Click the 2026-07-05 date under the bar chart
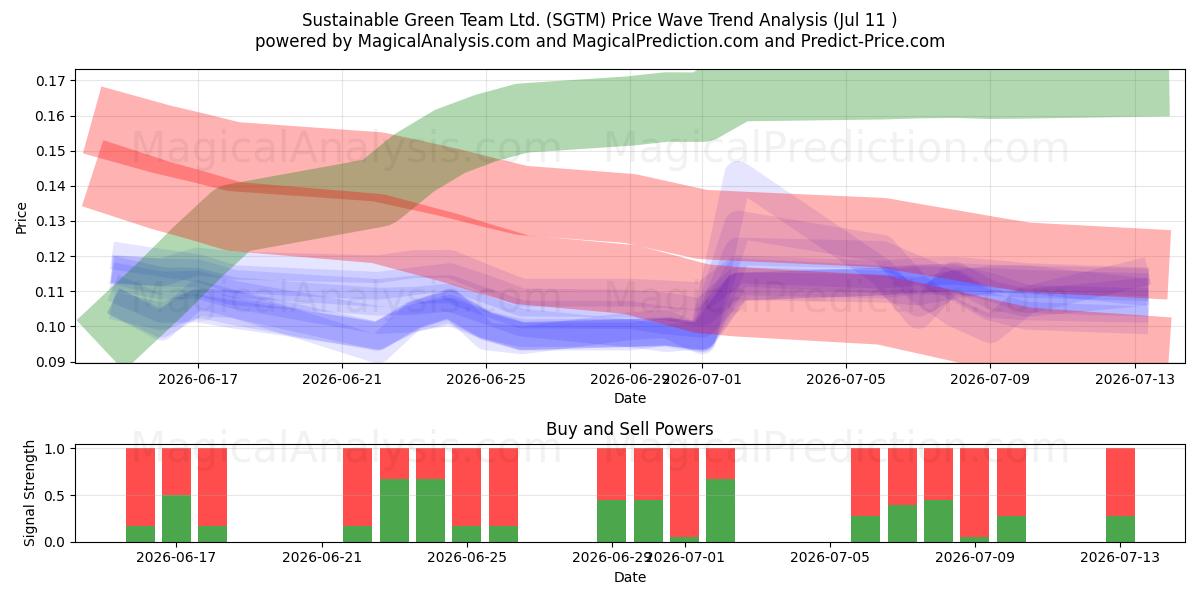Image resolution: width=1200 pixels, height=600 pixels. (x=830, y=559)
